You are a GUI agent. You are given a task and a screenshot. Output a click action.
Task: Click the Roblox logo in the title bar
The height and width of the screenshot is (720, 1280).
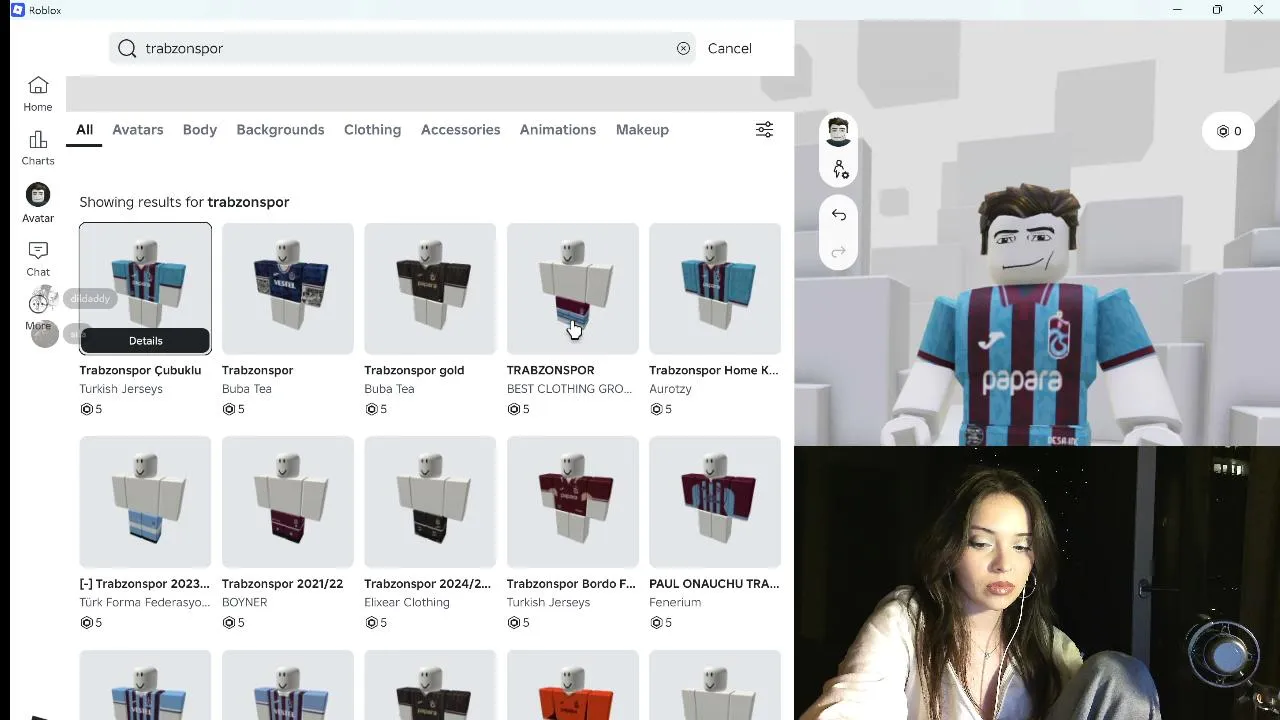point(18,10)
